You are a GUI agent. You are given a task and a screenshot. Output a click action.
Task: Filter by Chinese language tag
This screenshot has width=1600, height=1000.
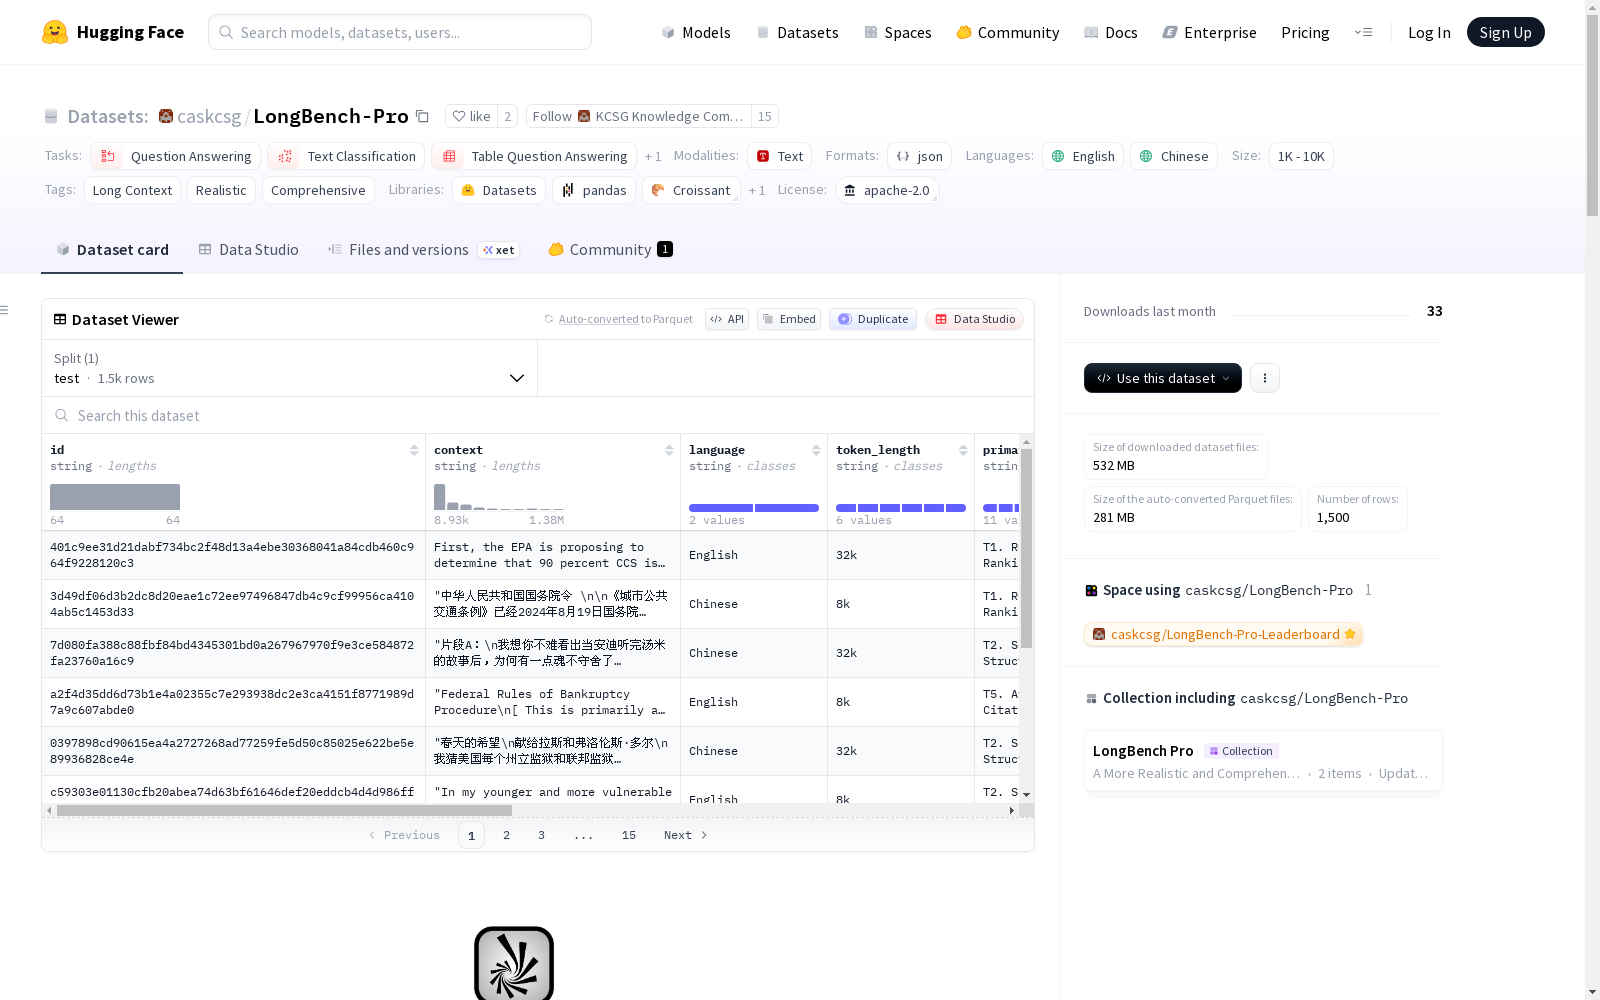(x=1174, y=156)
